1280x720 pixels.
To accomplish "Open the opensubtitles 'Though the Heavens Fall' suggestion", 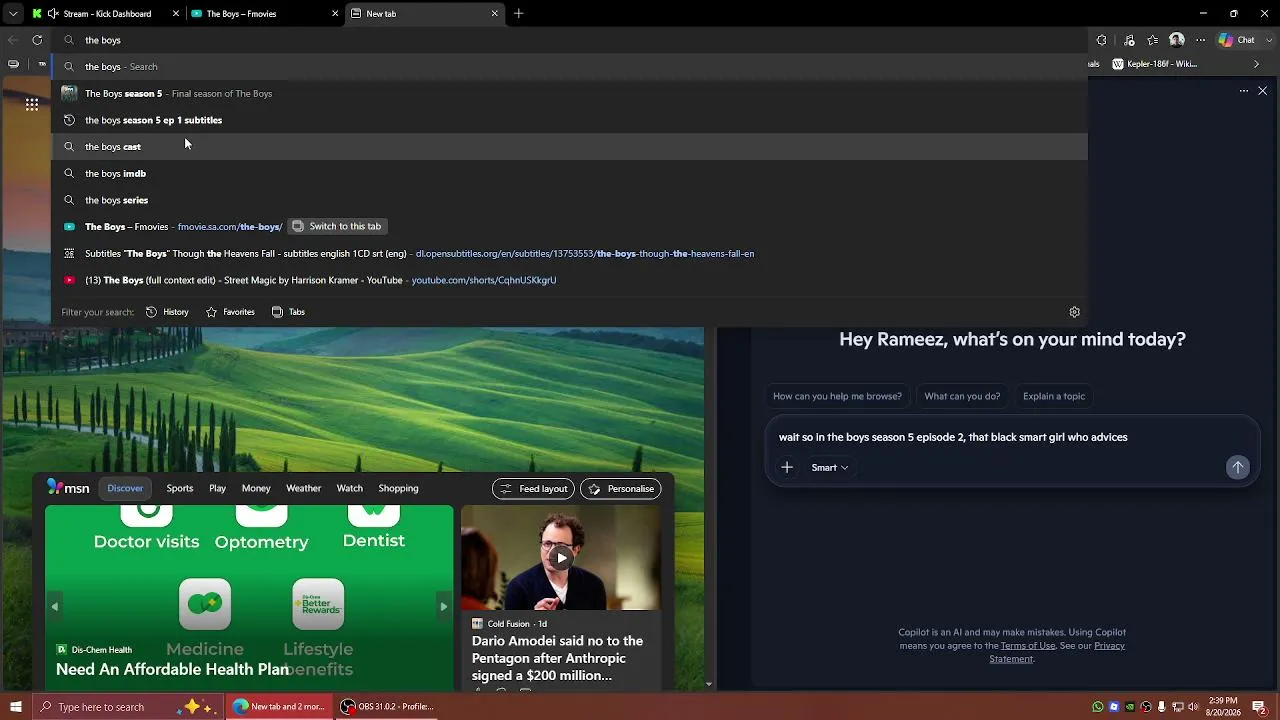I will [569, 253].
